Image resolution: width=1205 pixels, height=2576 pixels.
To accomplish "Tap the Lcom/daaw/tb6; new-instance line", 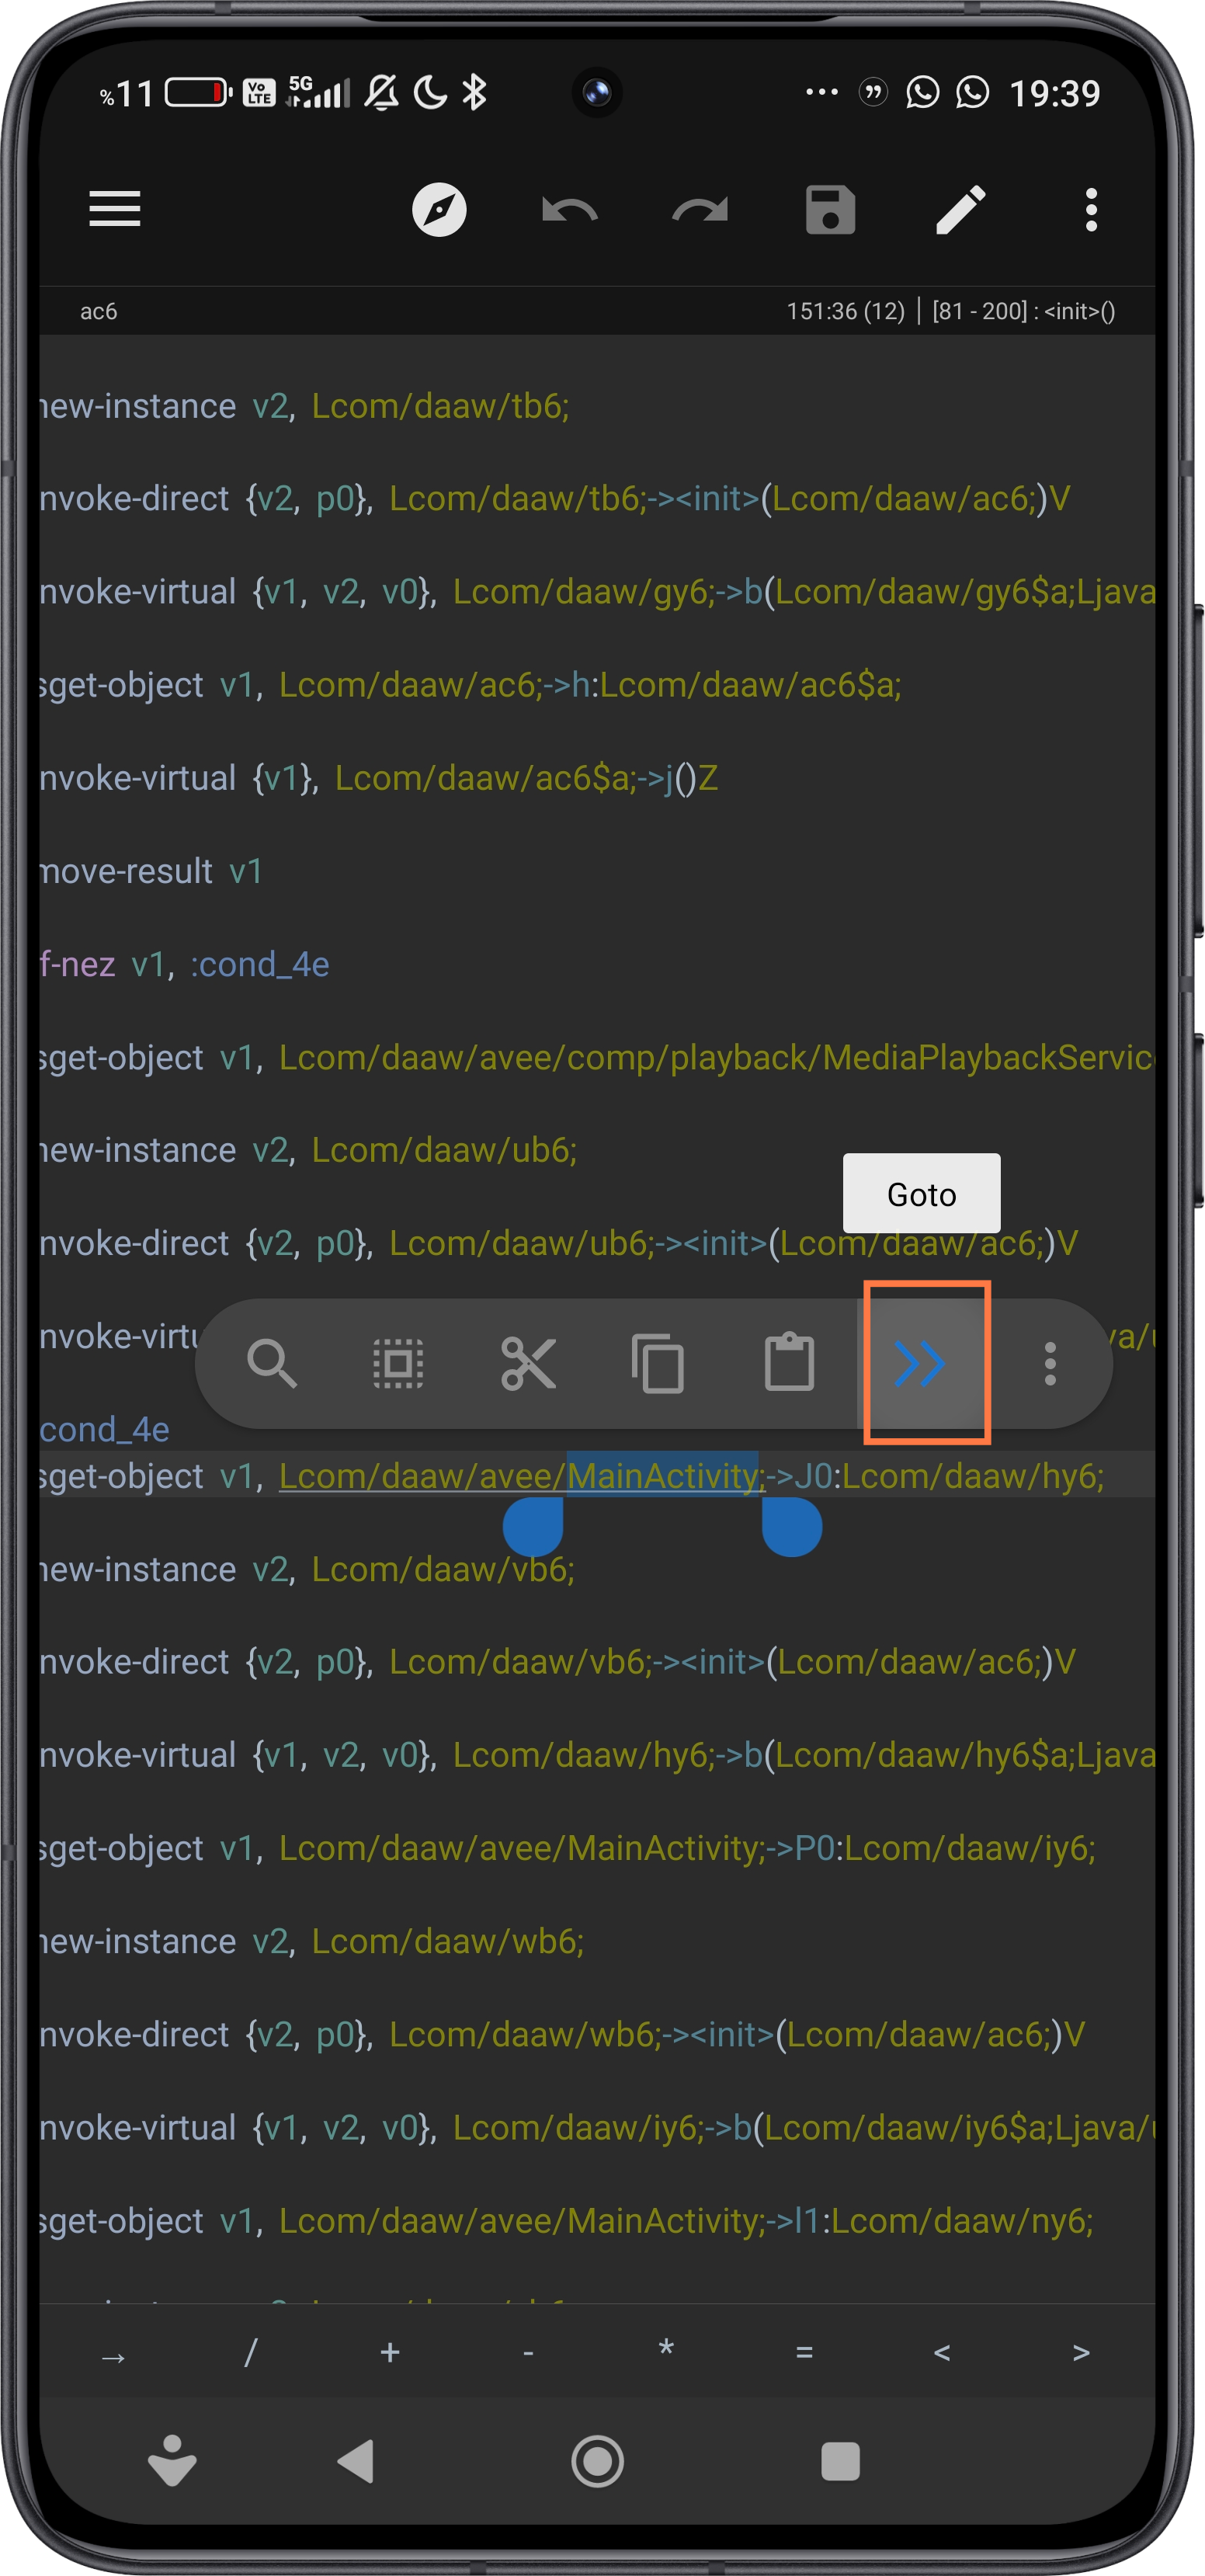I will click(x=304, y=406).
